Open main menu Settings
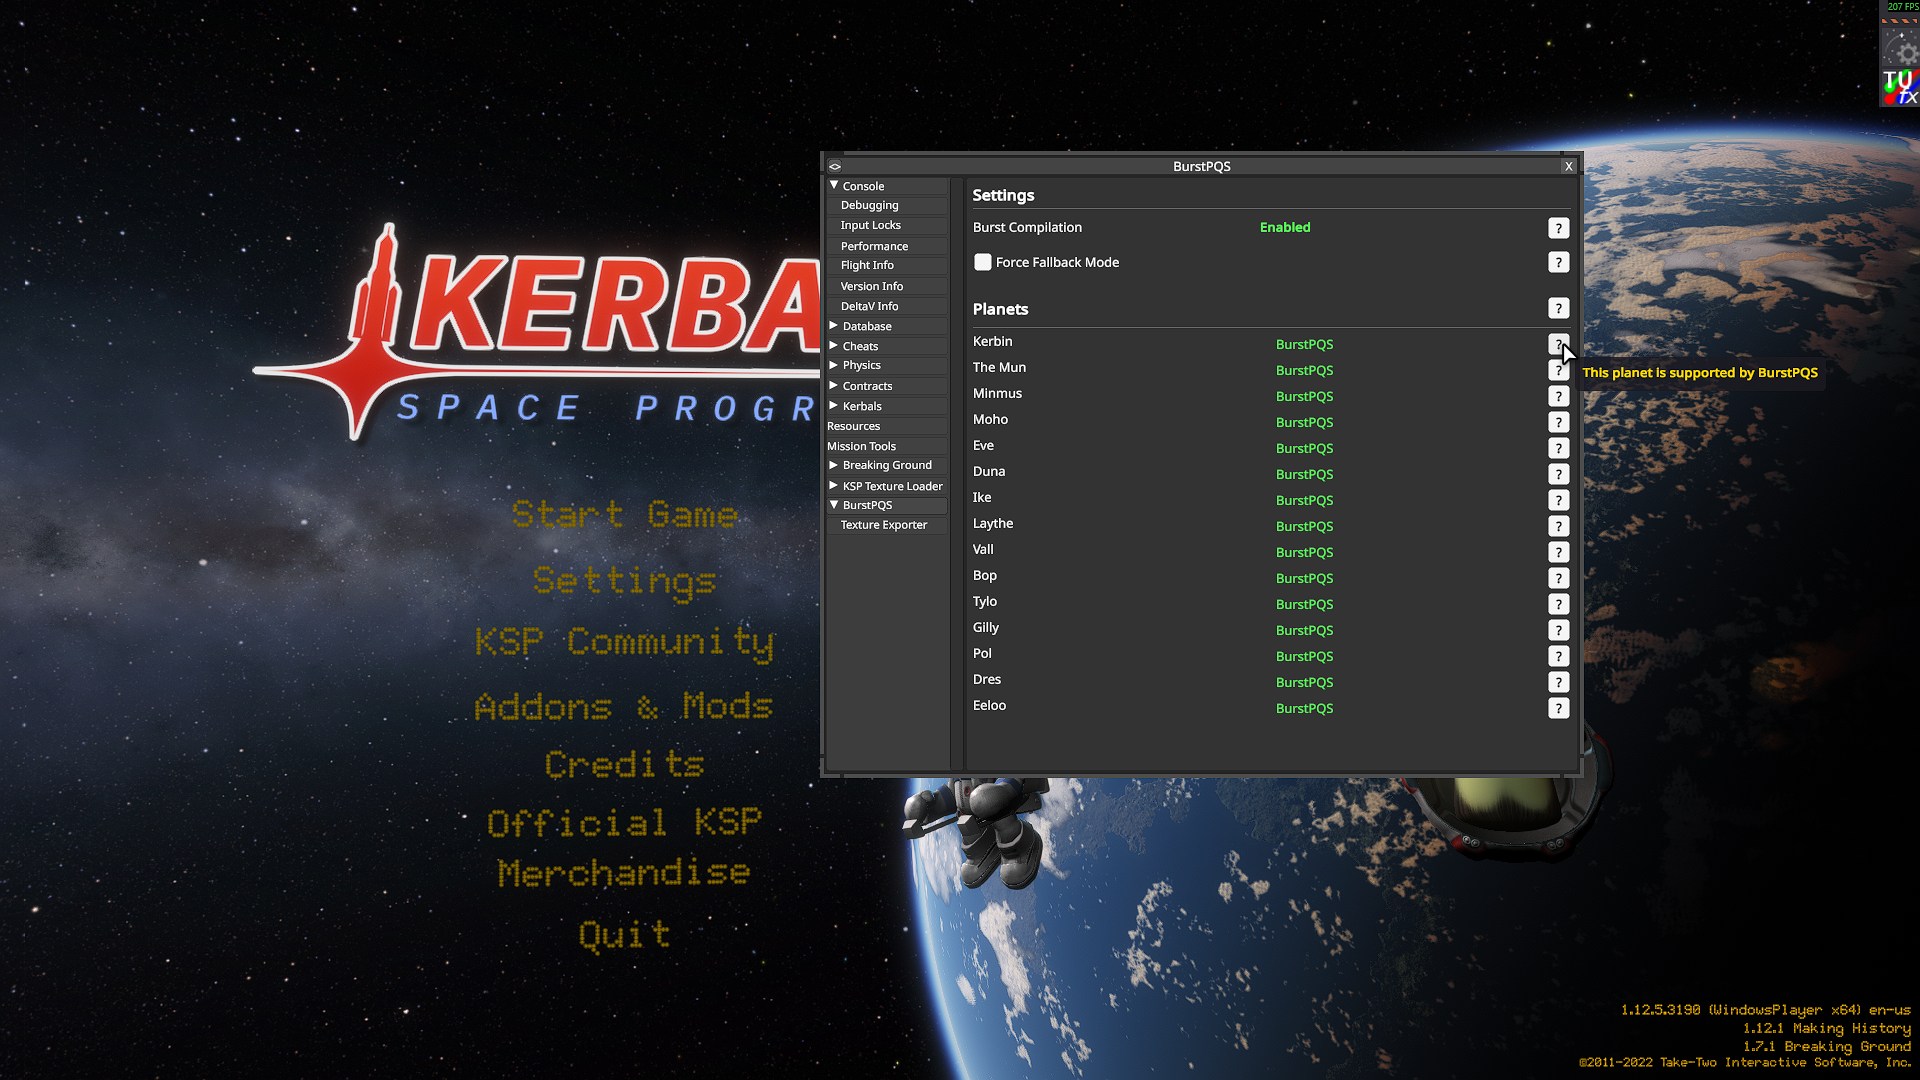1920x1080 pixels. tap(625, 581)
